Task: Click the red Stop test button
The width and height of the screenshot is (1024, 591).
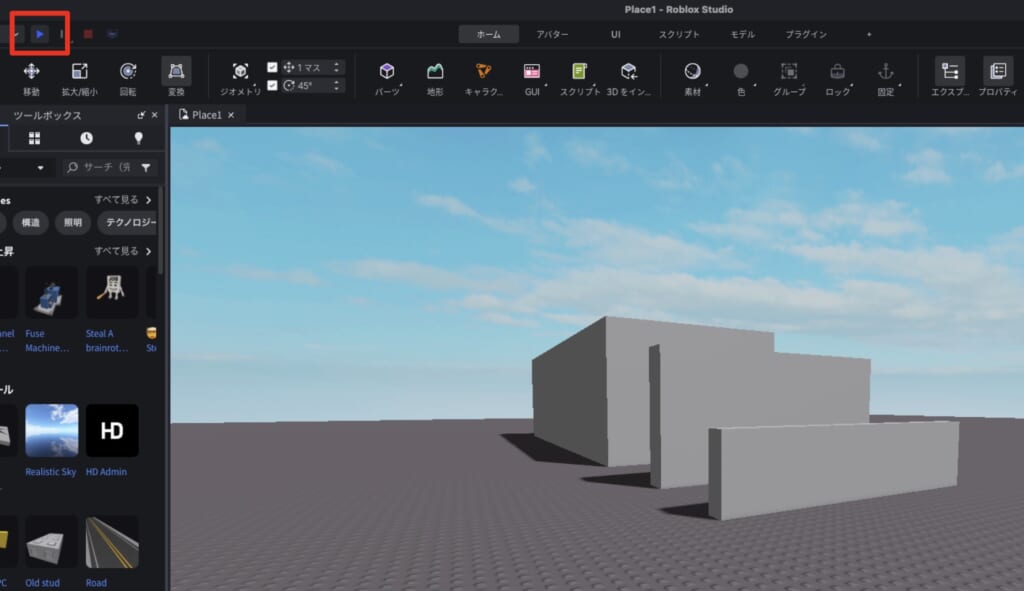Action: coord(88,34)
